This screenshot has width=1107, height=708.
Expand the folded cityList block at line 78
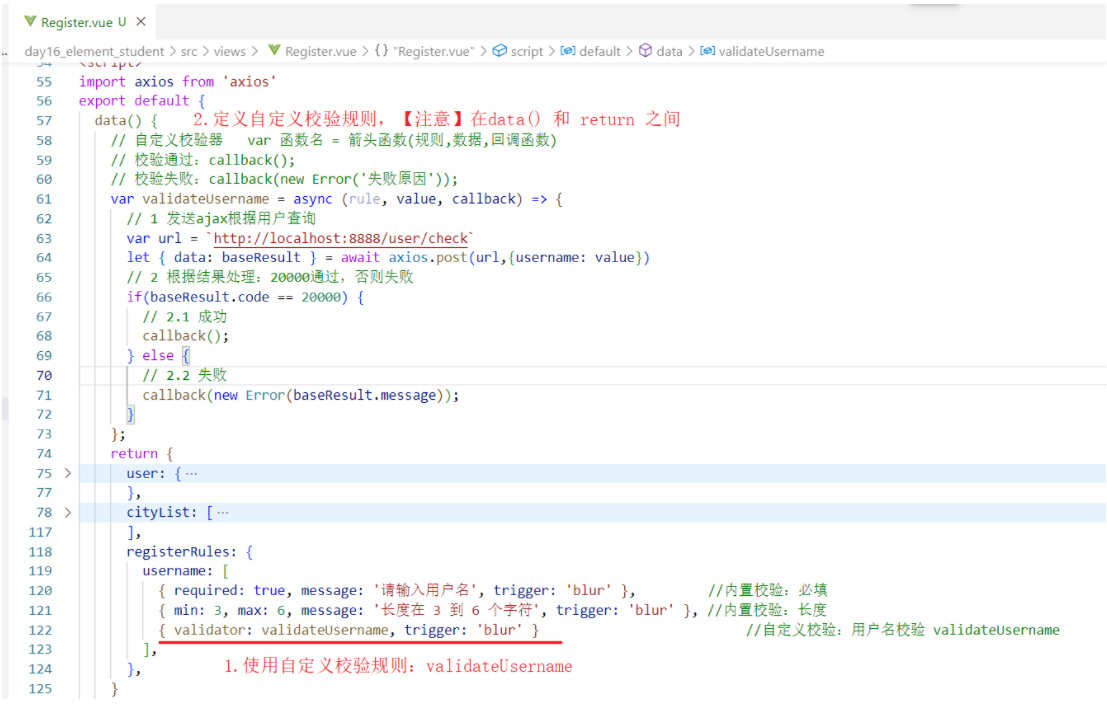tap(68, 512)
